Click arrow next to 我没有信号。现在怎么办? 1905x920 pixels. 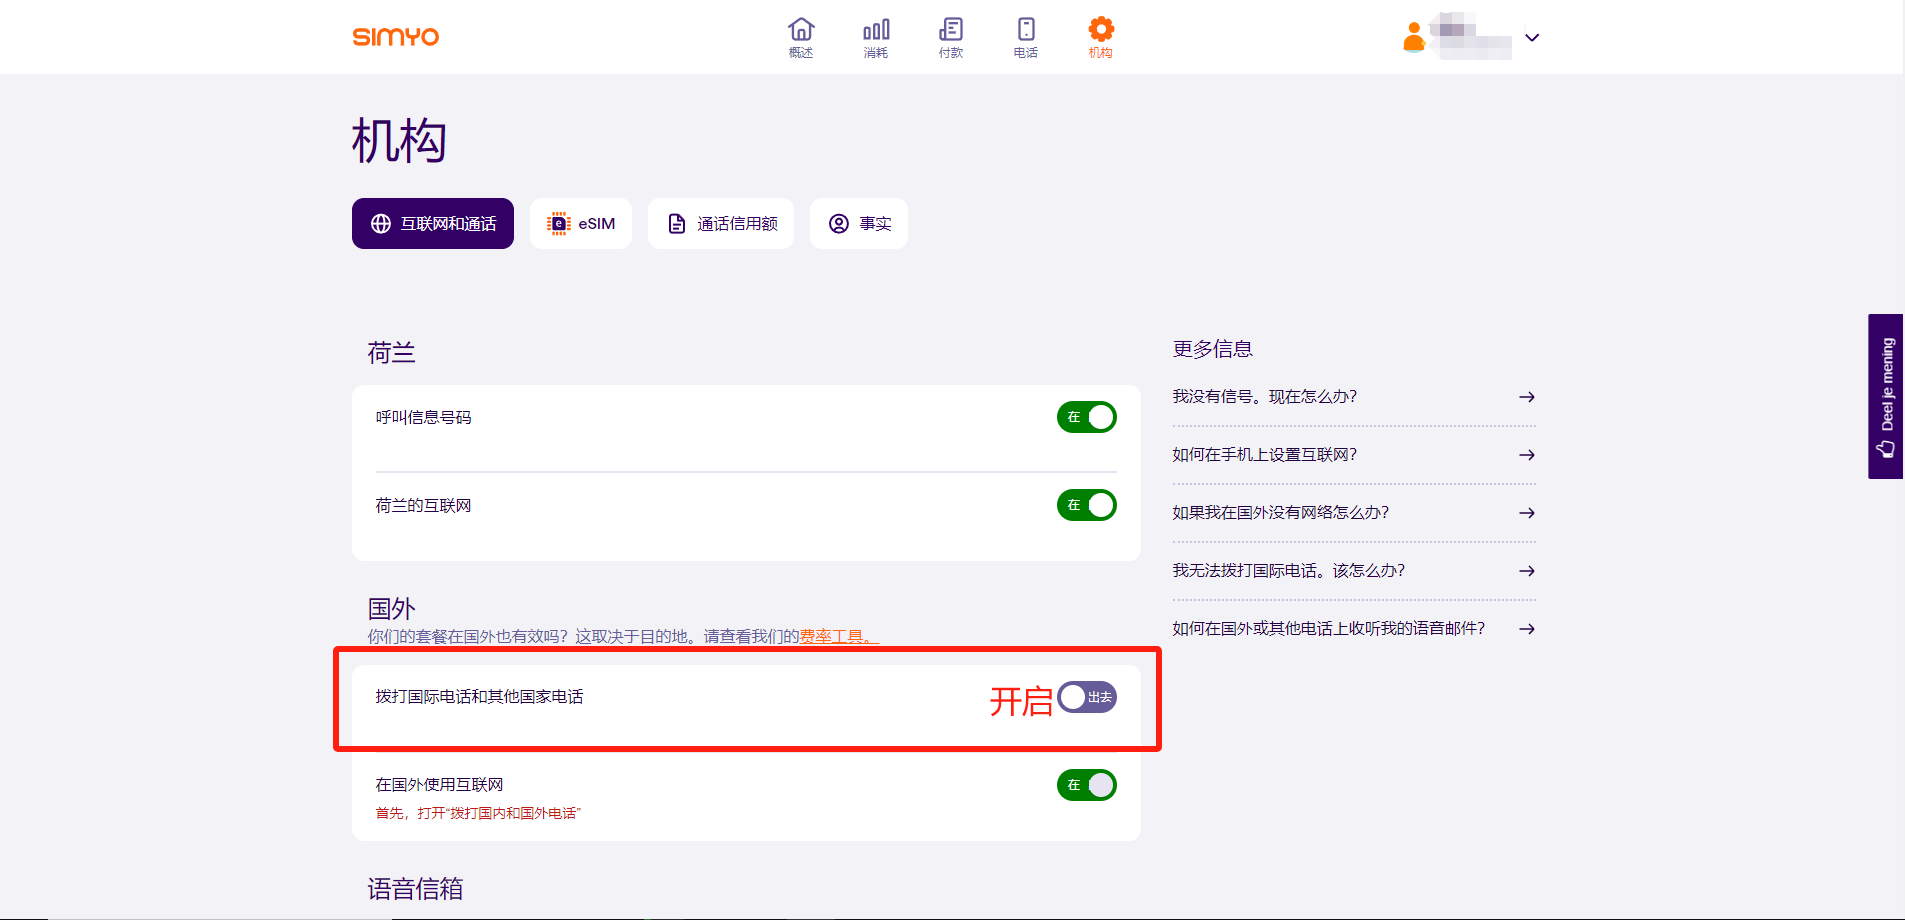[x=1526, y=397]
